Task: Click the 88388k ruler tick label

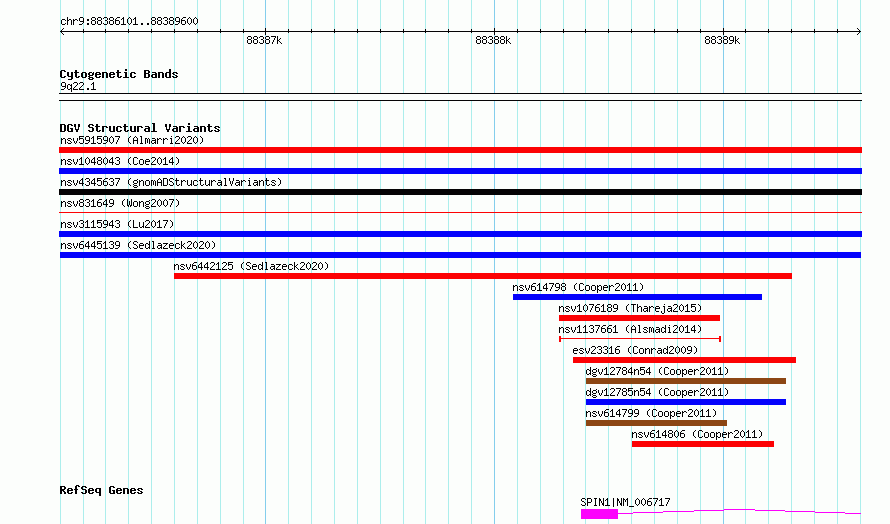Action: coord(493,41)
